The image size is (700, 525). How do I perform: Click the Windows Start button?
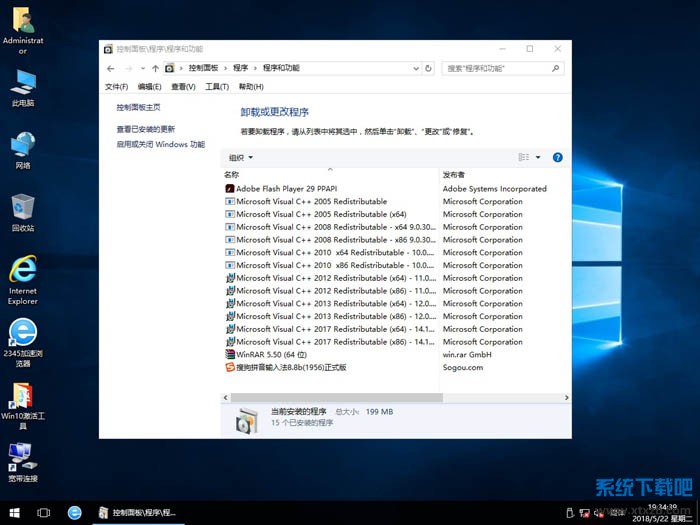pos(14,512)
